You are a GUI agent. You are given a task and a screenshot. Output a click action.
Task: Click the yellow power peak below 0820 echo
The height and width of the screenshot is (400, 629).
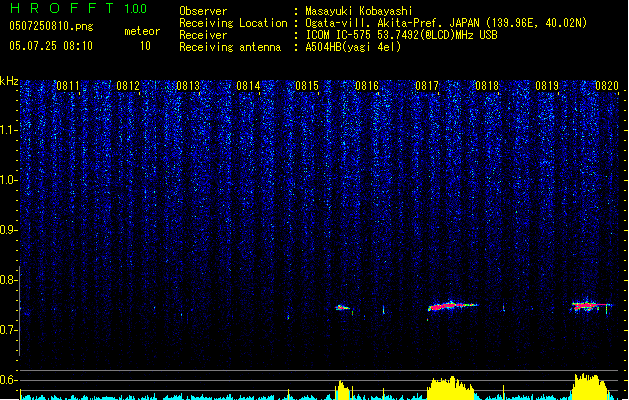[590, 387]
